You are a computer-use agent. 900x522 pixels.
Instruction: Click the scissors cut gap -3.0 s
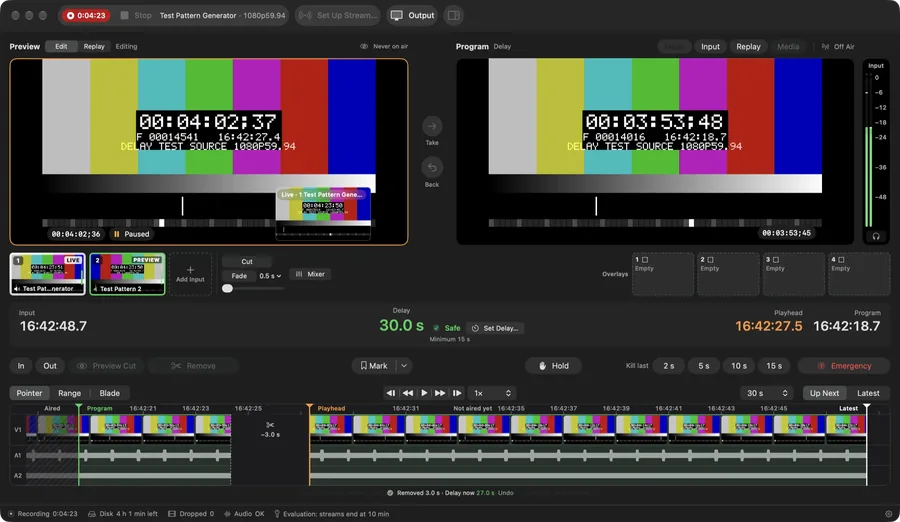tap(270, 430)
